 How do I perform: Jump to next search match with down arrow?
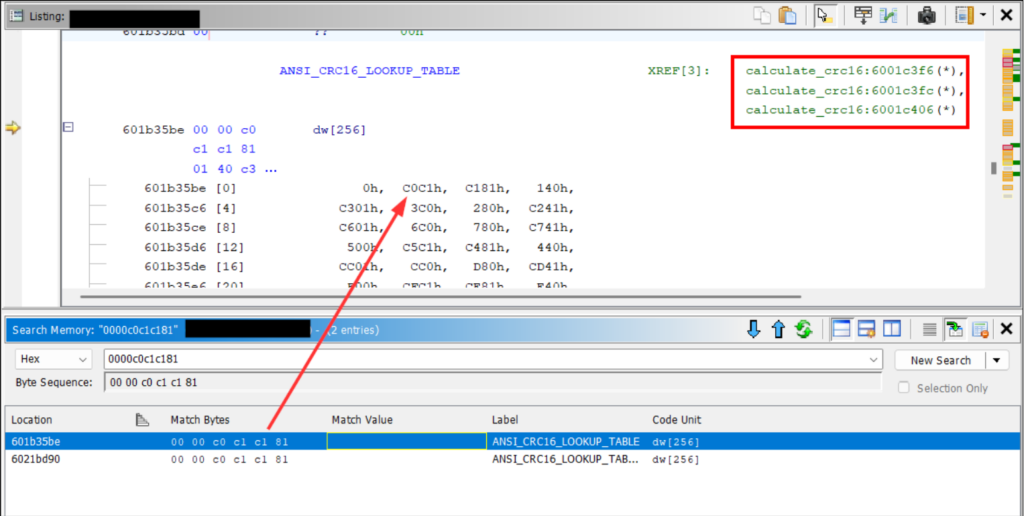(755, 329)
